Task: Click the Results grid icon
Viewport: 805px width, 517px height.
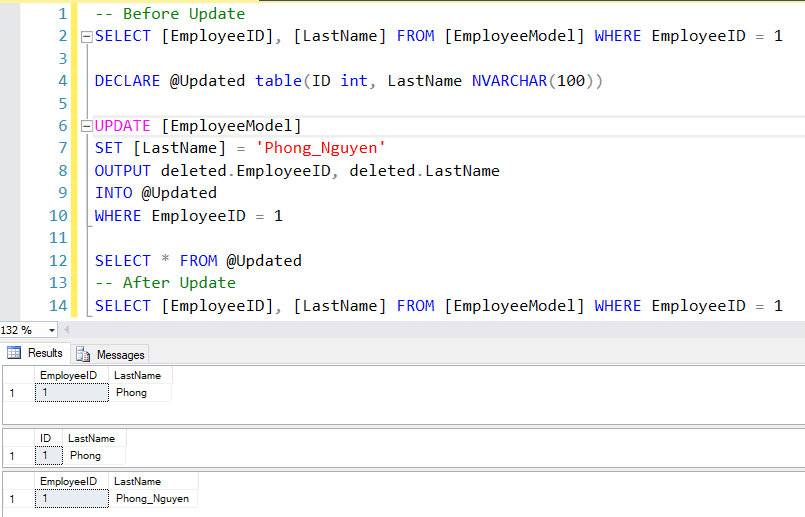Action: pyautogui.click(x=14, y=353)
